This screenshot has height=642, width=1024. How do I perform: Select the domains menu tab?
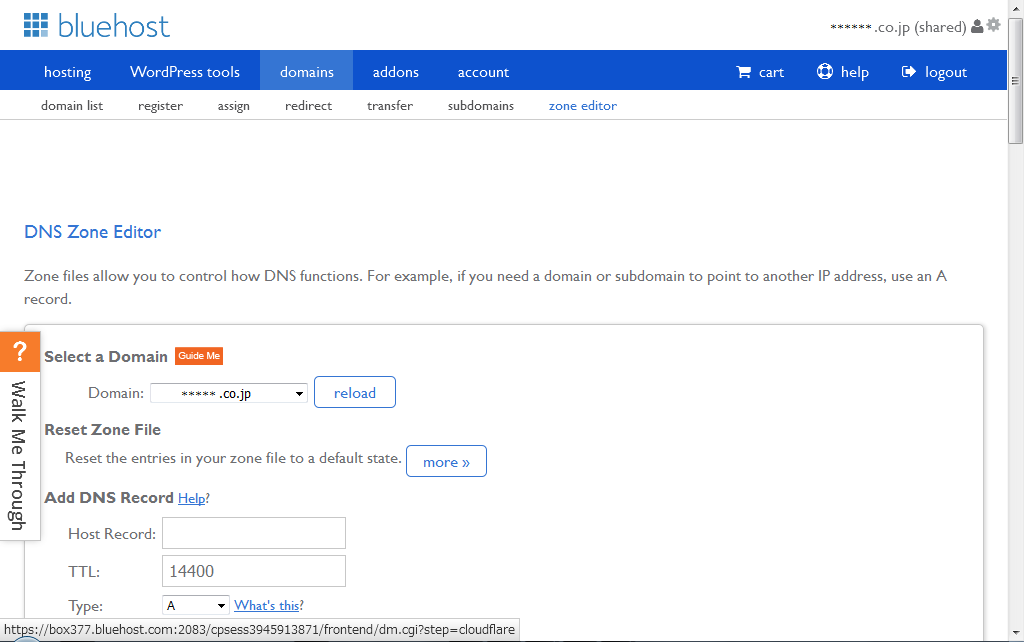point(307,71)
